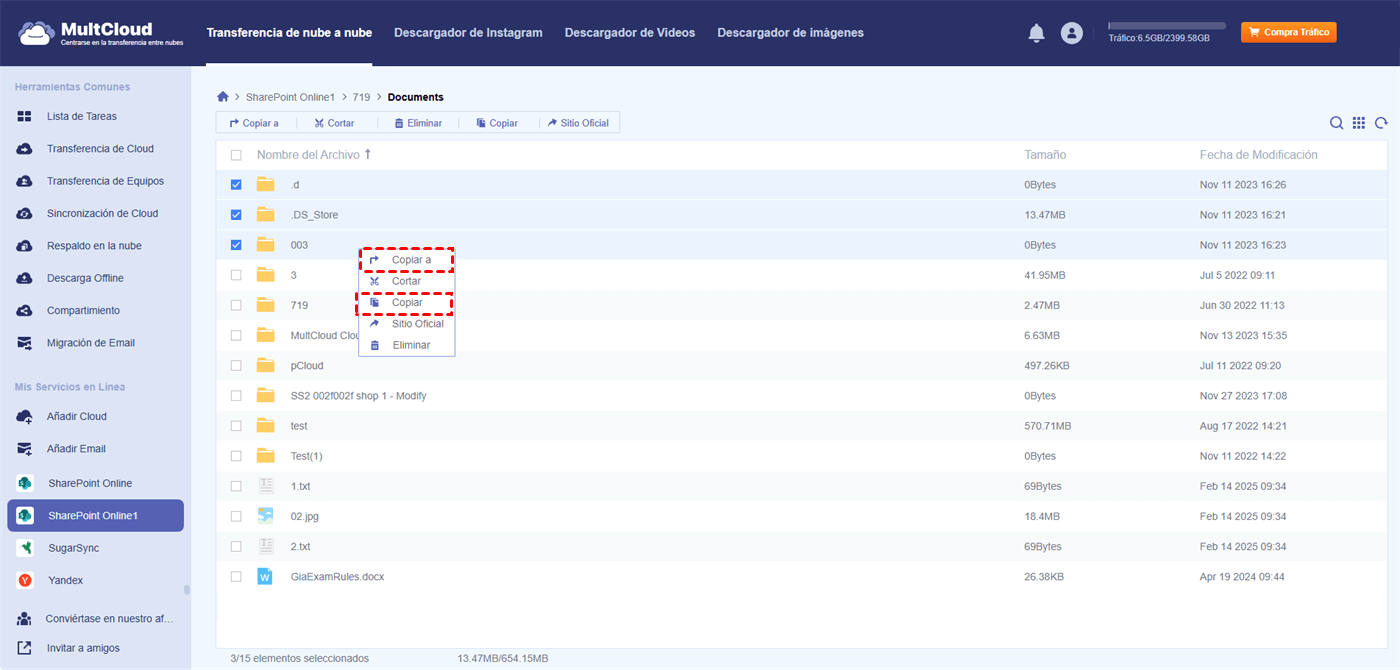Viewport: 1400px width, 670px height.
Task: Select SharePoint Online1 account in sidebar
Action: tap(95, 516)
